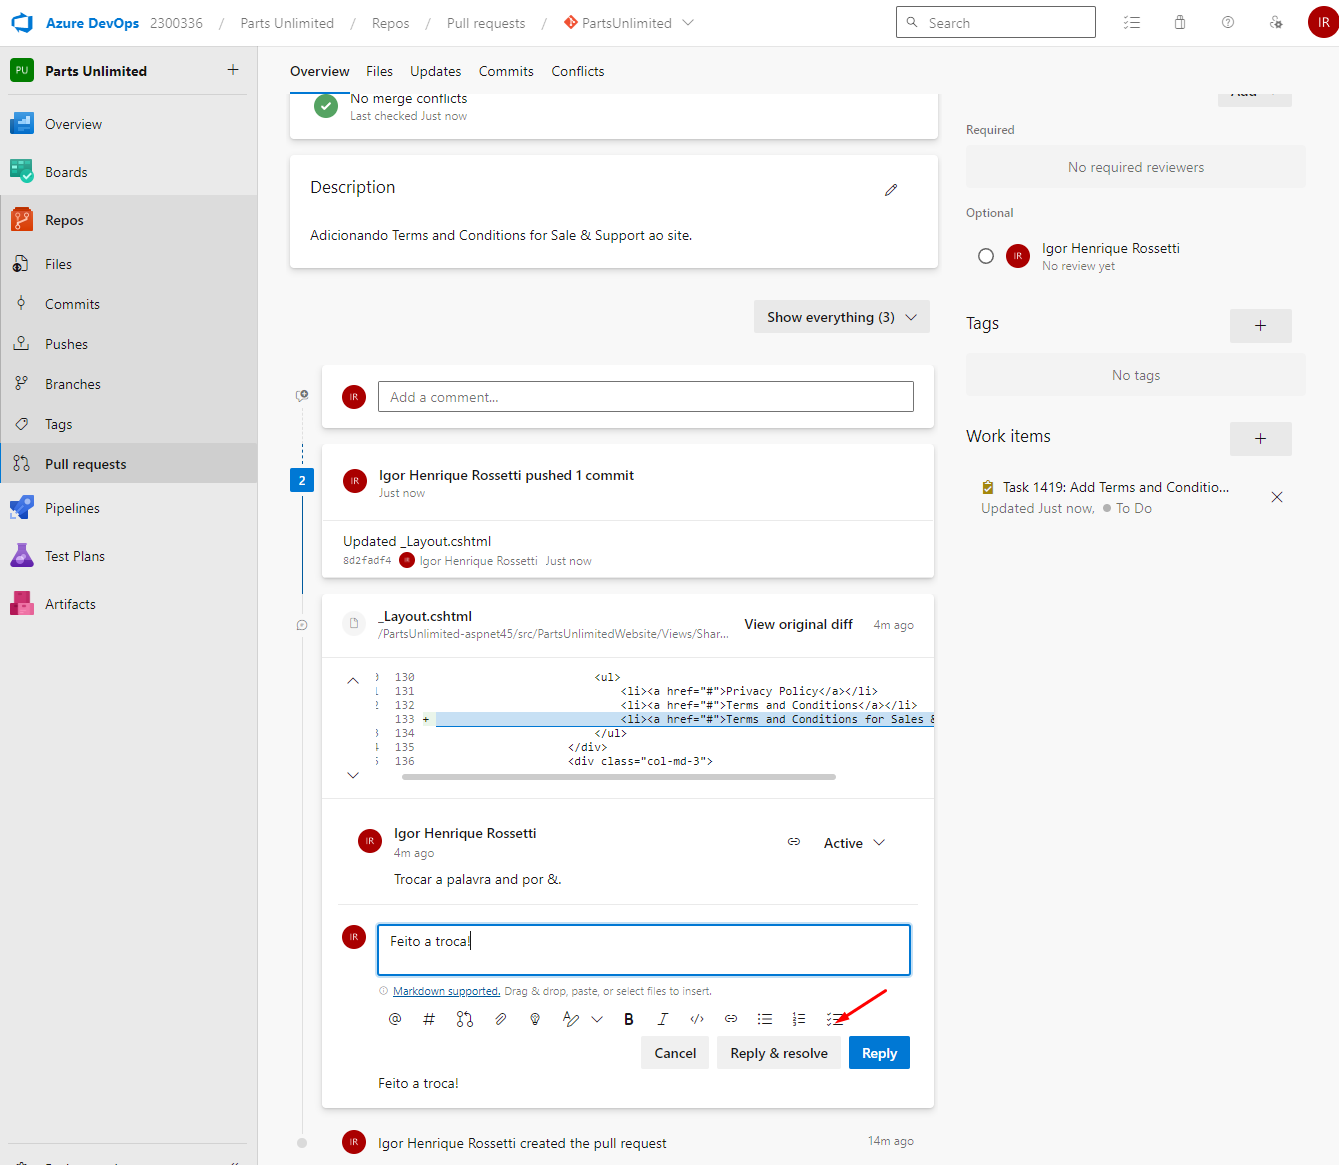Go to Pushes under Repos

pos(128,344)
